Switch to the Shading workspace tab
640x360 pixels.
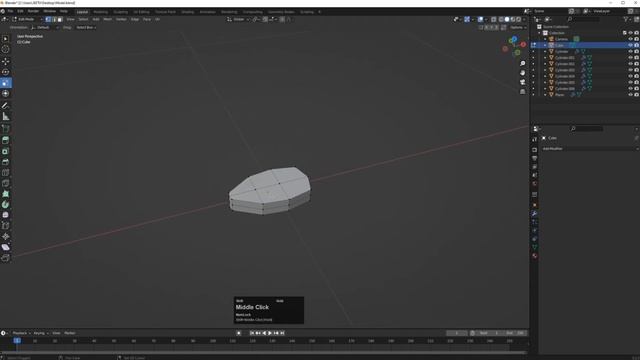point(188,12)
